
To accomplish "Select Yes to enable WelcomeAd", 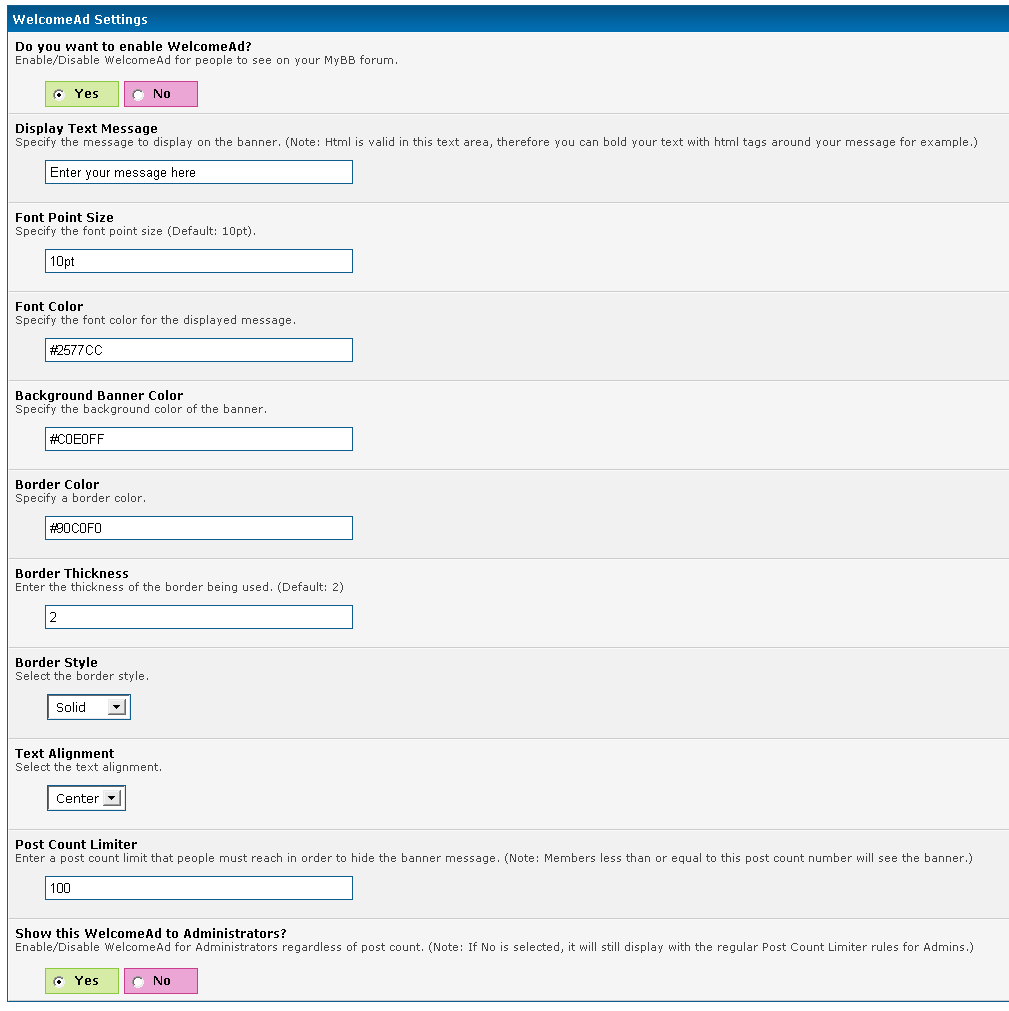I will (x=59, y=95).
